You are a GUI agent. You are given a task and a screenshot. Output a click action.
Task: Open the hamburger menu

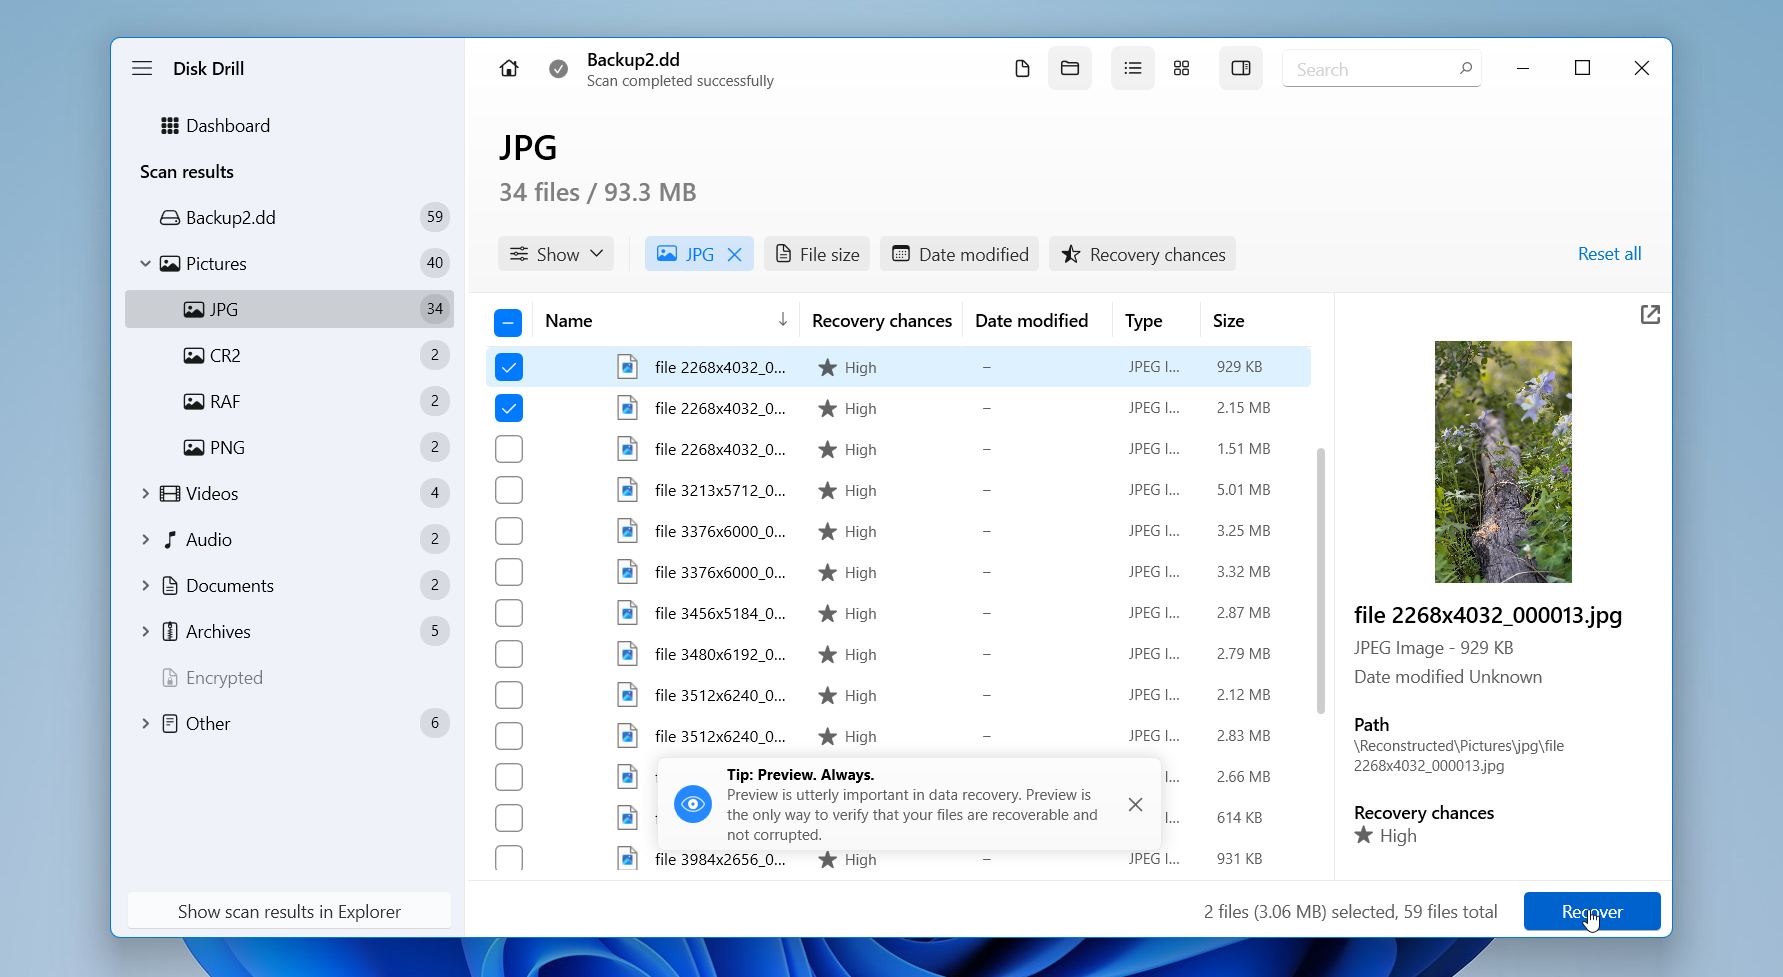point(142,68)
